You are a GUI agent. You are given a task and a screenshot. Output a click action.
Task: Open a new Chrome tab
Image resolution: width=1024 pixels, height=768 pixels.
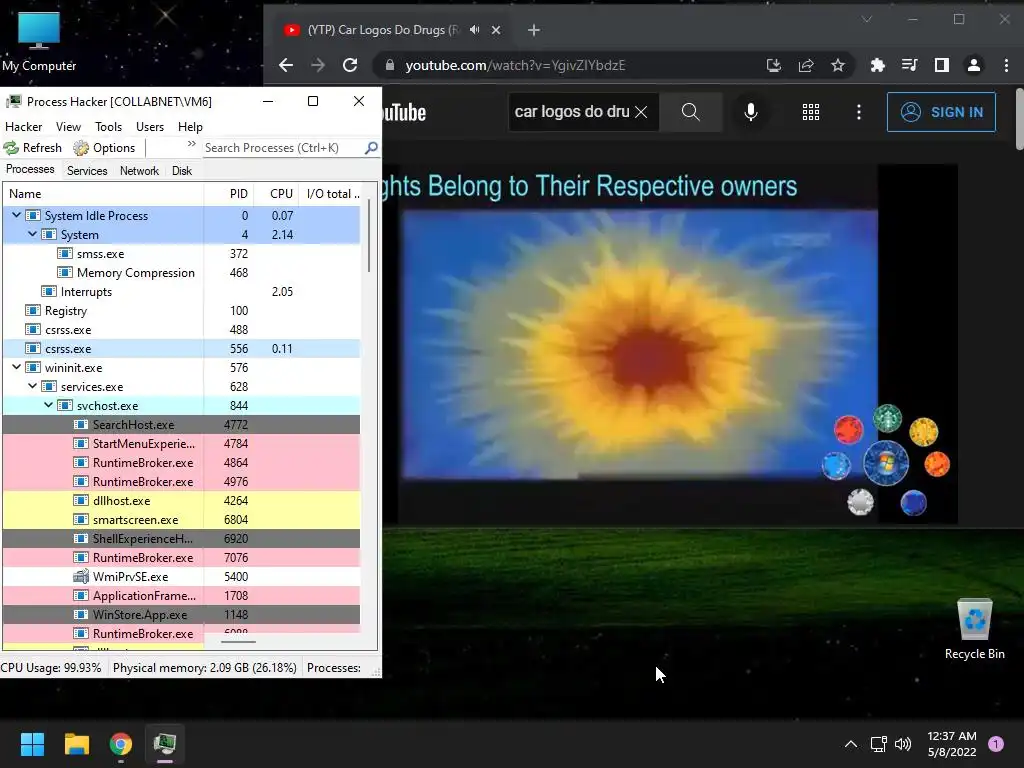coord(534,30)
